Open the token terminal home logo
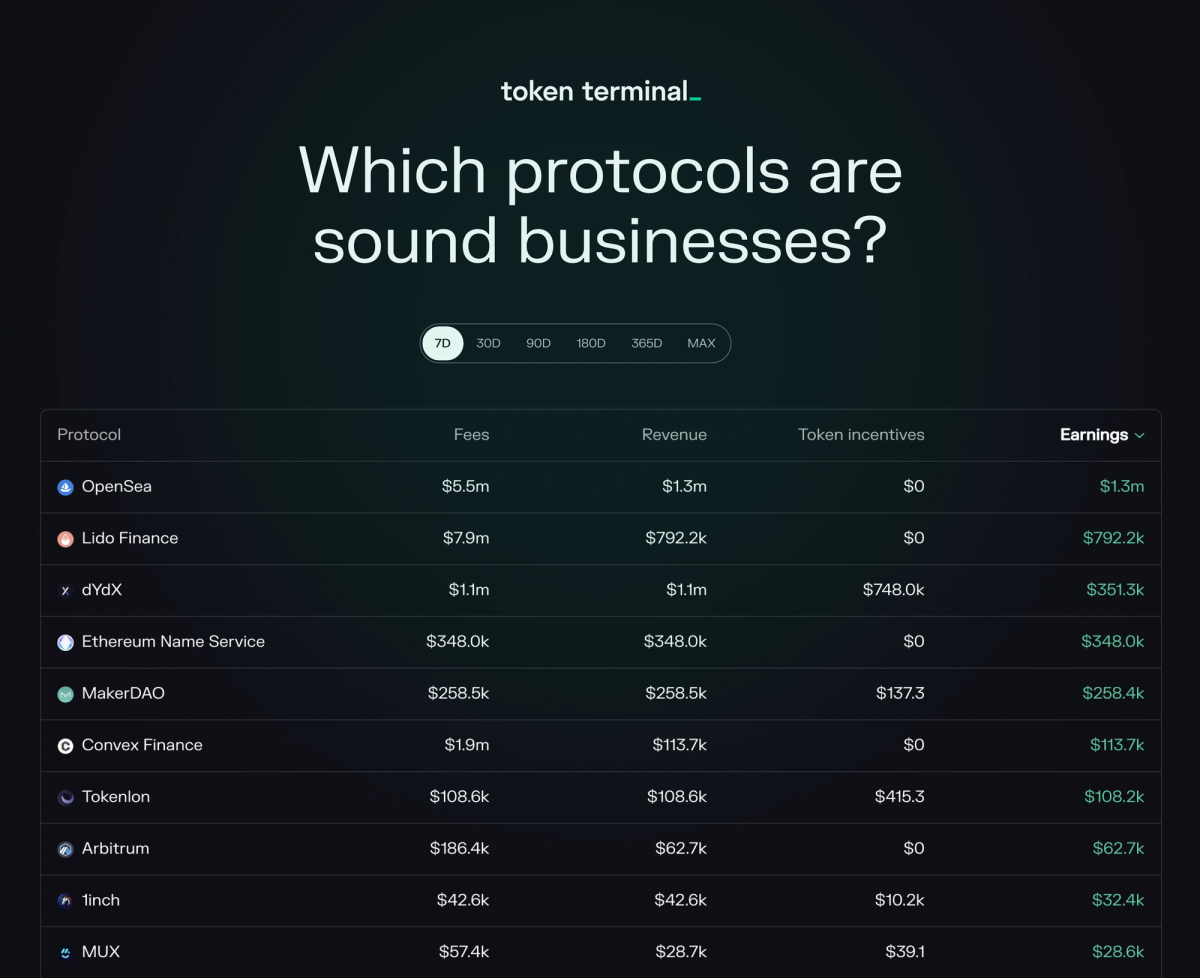 coord(600,92)
